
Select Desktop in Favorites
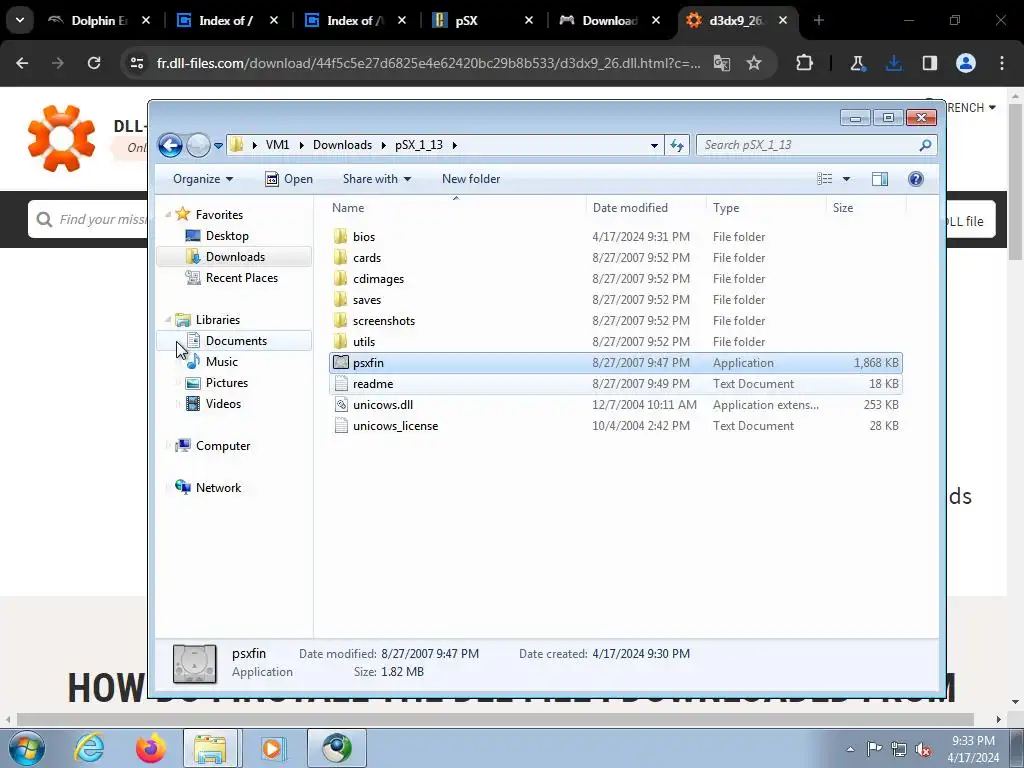click(227, 236)
